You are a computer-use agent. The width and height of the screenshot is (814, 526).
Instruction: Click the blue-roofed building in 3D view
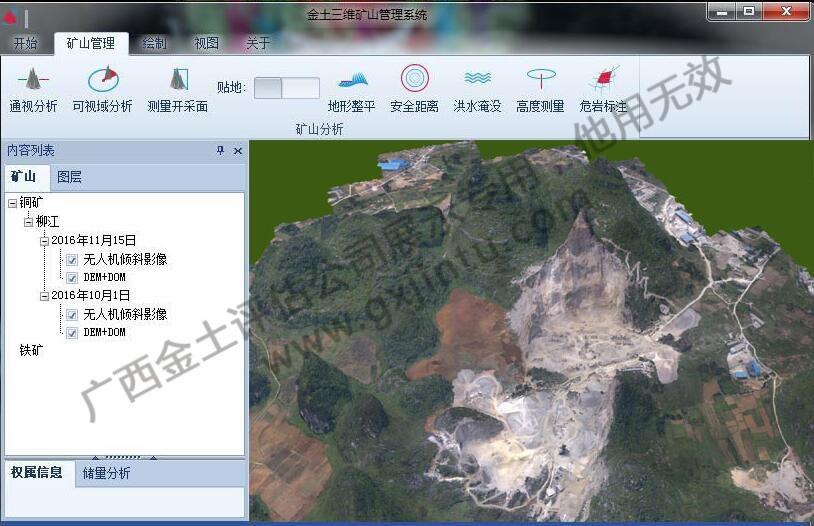click(x=394, y=165)
